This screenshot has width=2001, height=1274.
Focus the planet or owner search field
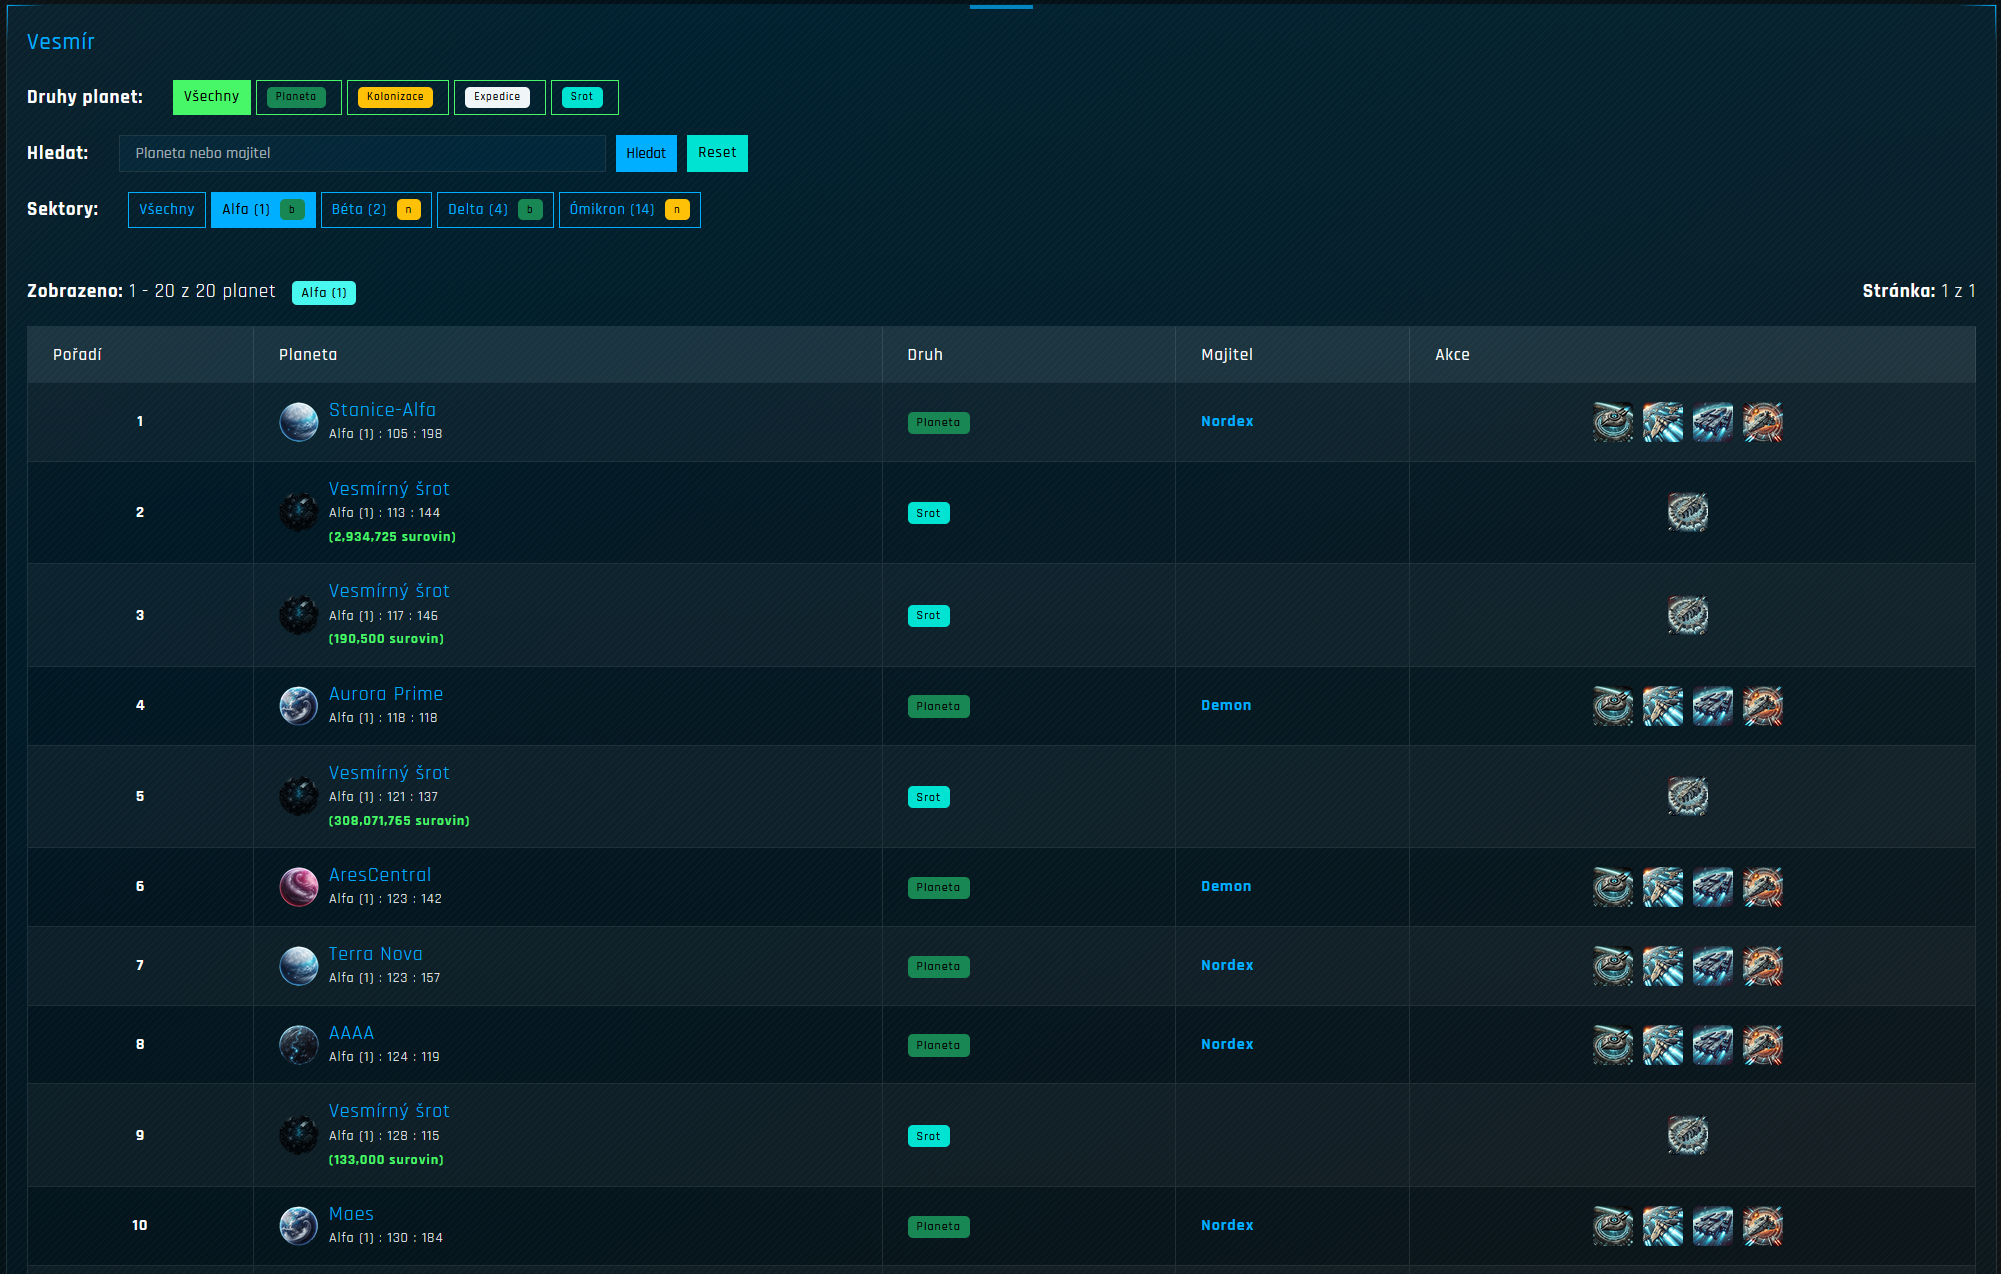coord(362,153)
